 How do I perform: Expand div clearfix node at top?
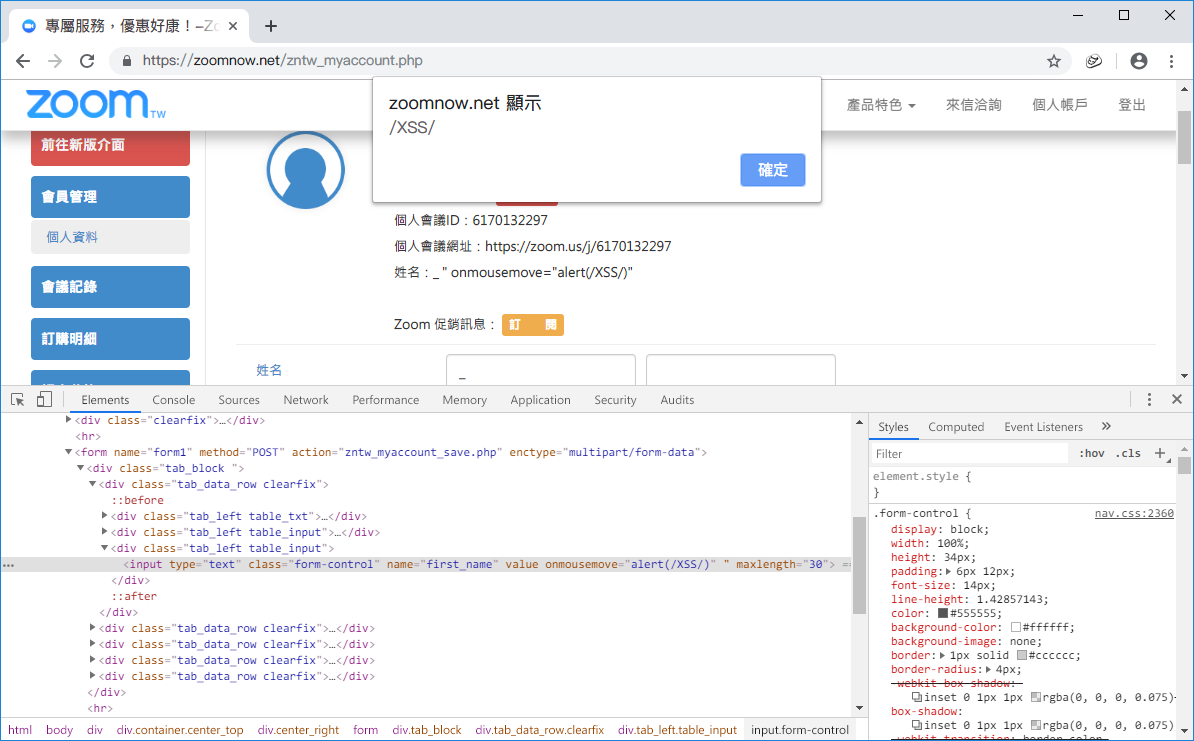coord(69,420)
